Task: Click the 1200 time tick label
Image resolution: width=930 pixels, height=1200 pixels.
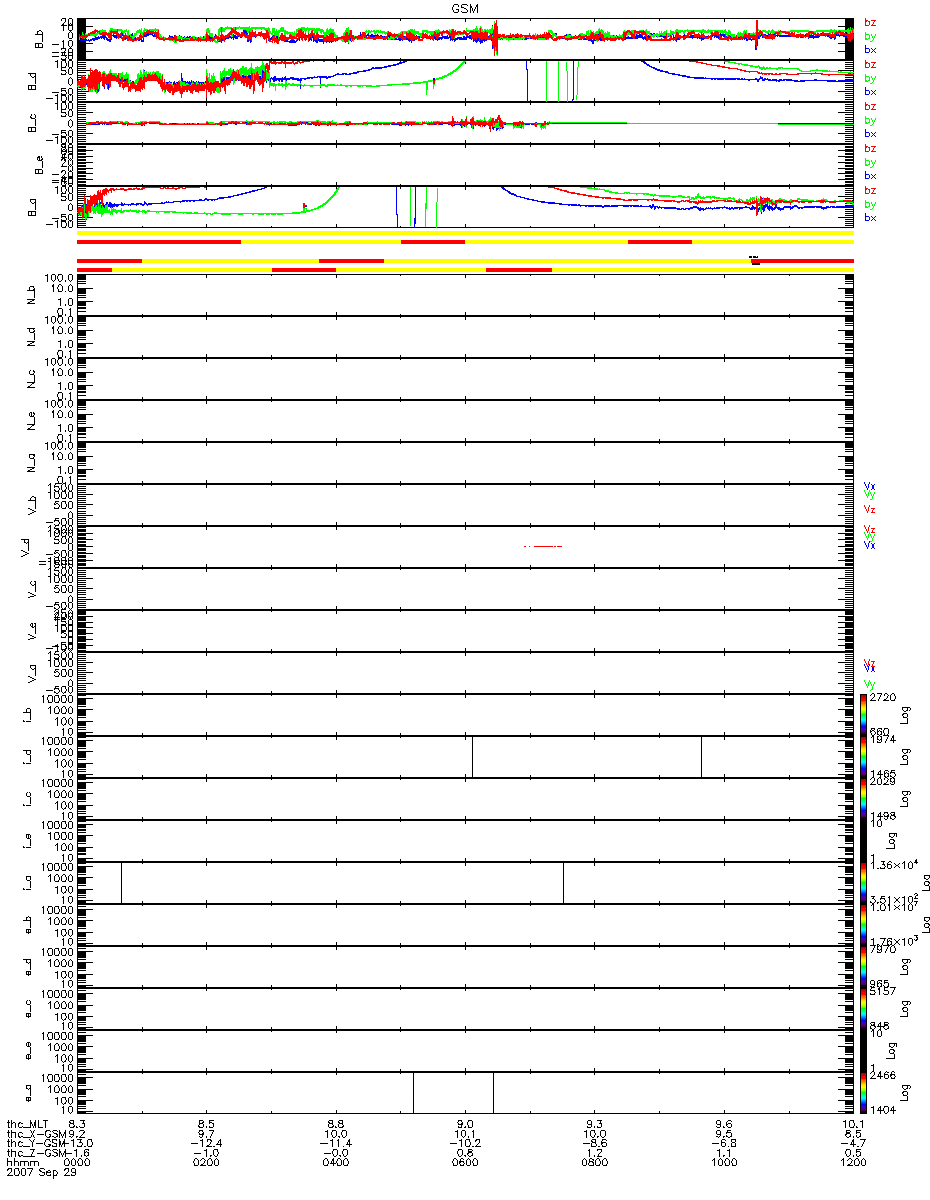Action: coord(853,1163)
